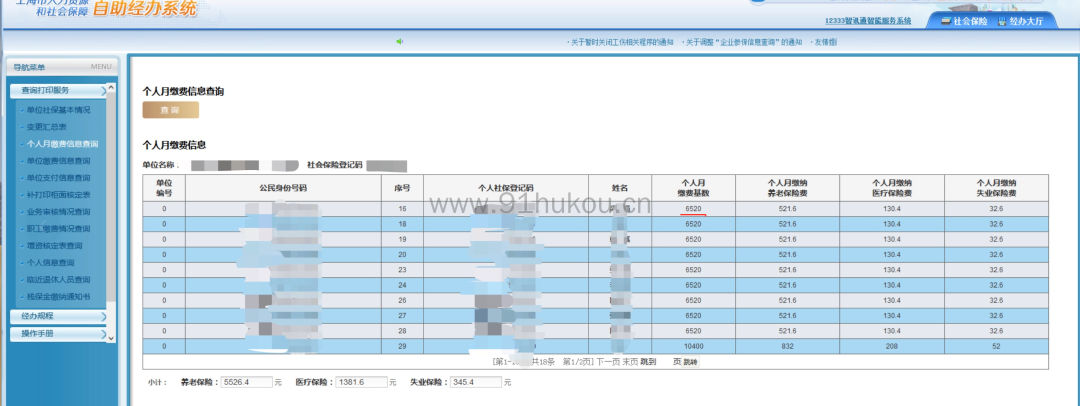Open the 关于暂时关闭工伤相关程序的通知 notice
1080x406 pixels.
point(620,42)
